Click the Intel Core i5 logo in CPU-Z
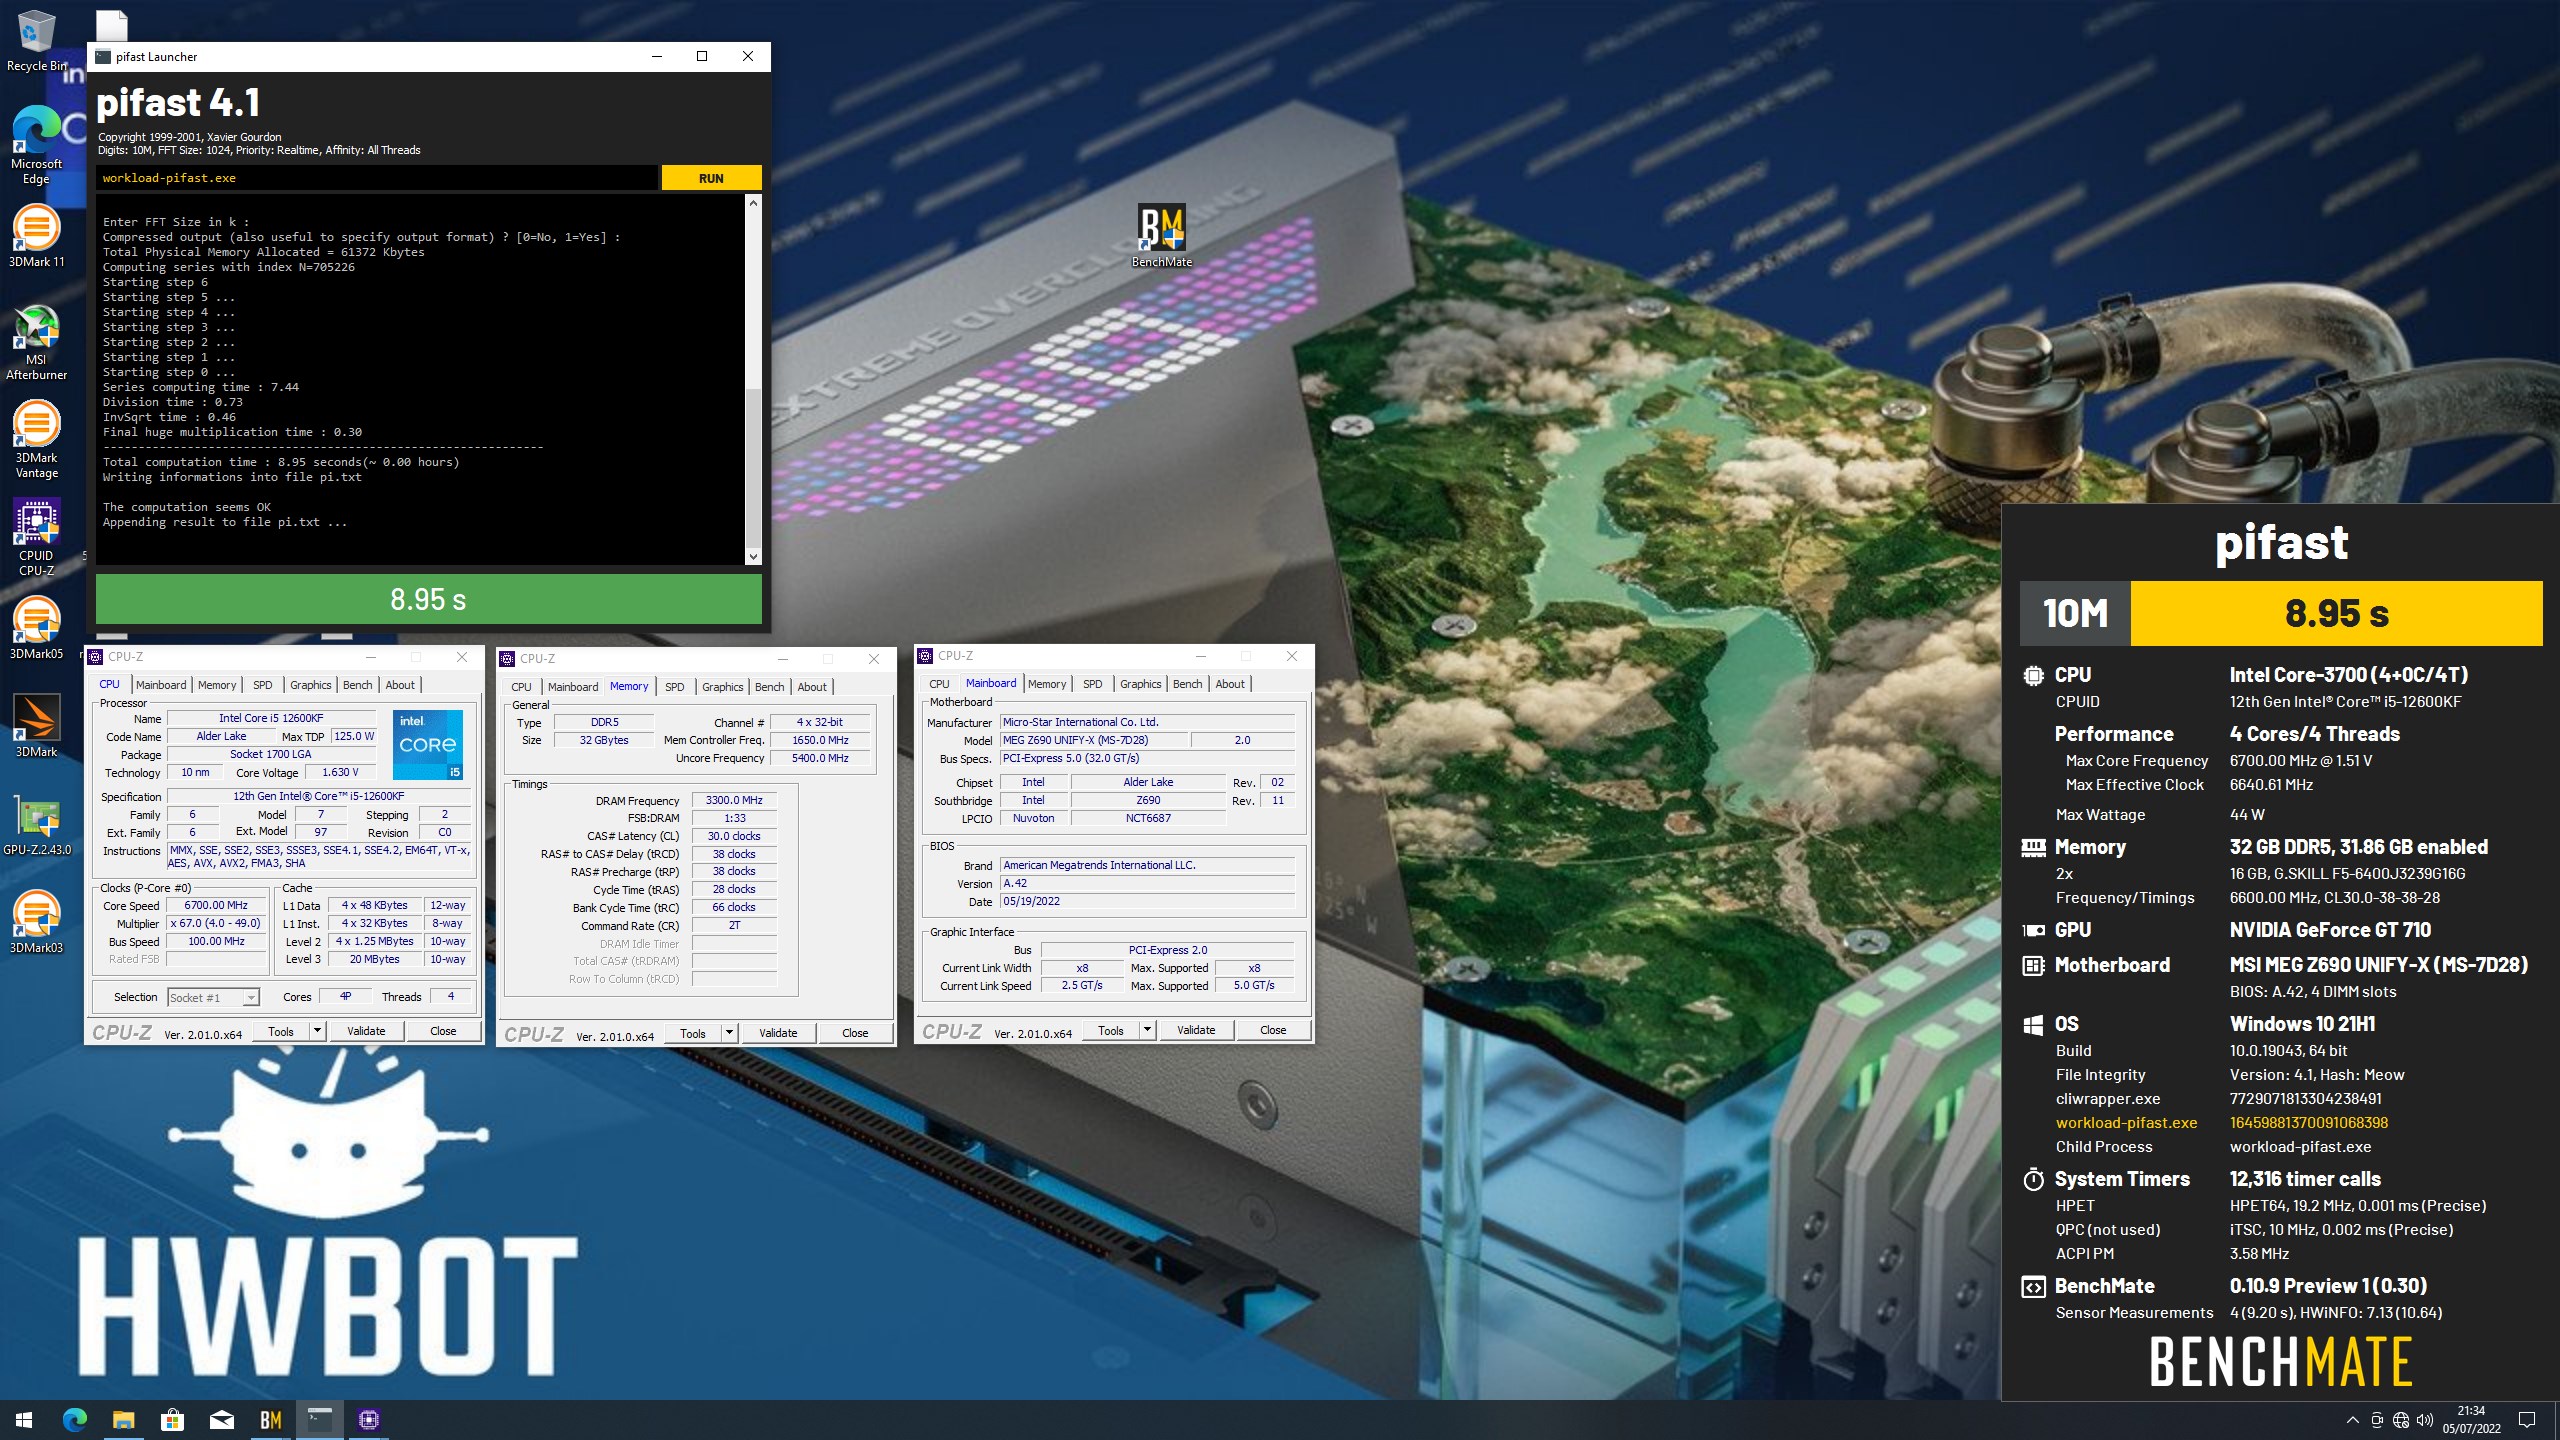Image resolution: width=2560 pixels, height=1440 pixels. point(428,745)
